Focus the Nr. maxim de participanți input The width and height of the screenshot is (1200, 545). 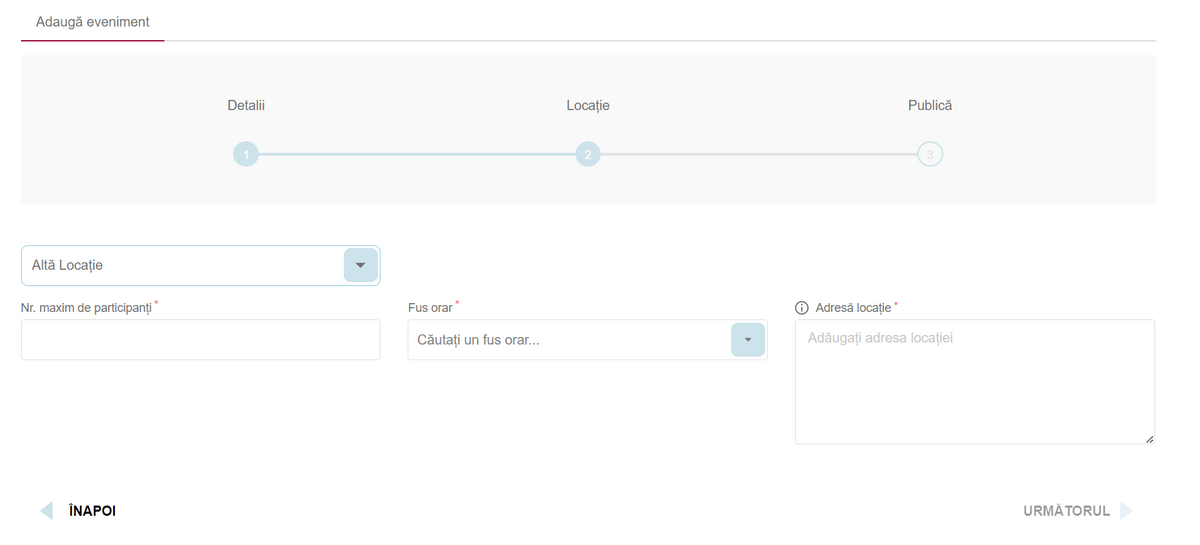pos(200,340)
